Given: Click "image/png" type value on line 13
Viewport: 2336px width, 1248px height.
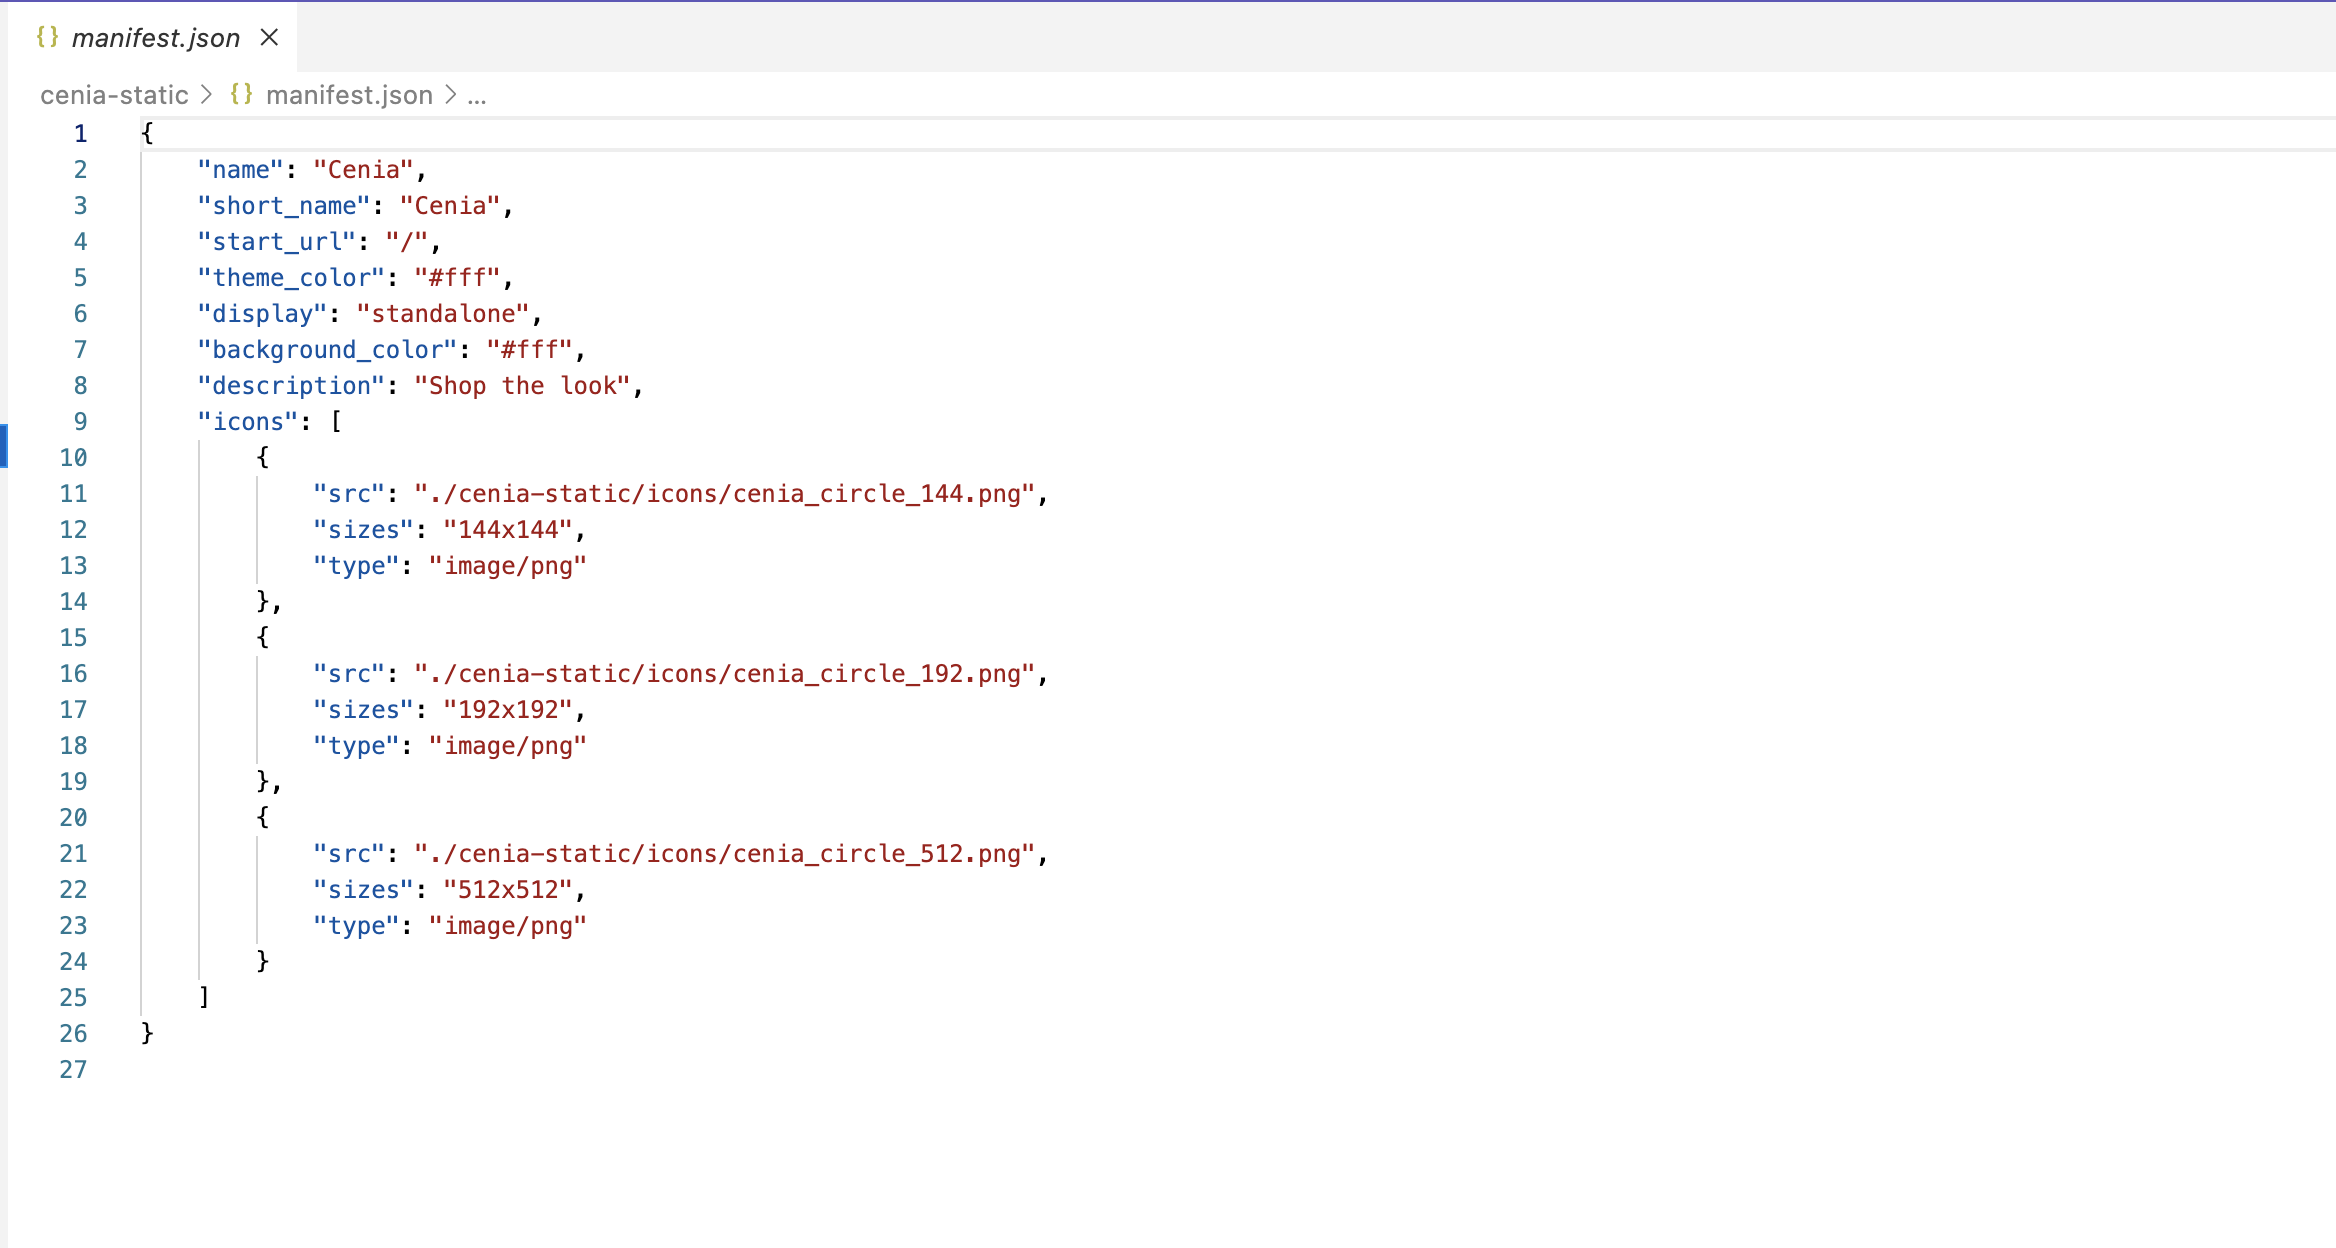Looking at the screenshot, I should pyautogui.click(x=508, y=566).
